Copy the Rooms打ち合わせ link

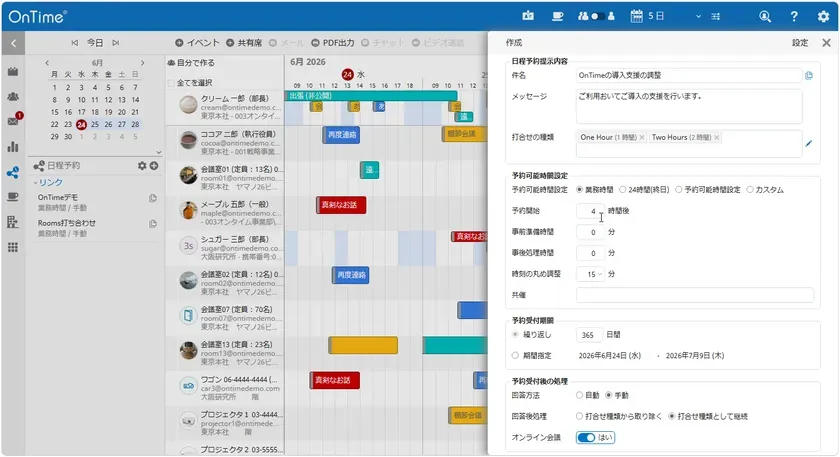click(x=153, y=224)
